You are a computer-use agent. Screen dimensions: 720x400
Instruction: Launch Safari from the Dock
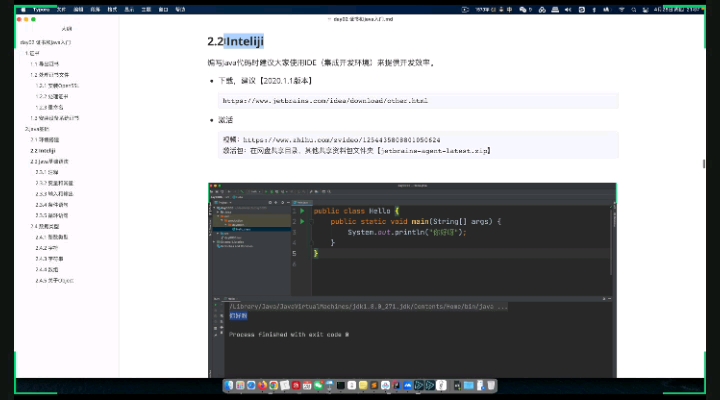[251, 385]
